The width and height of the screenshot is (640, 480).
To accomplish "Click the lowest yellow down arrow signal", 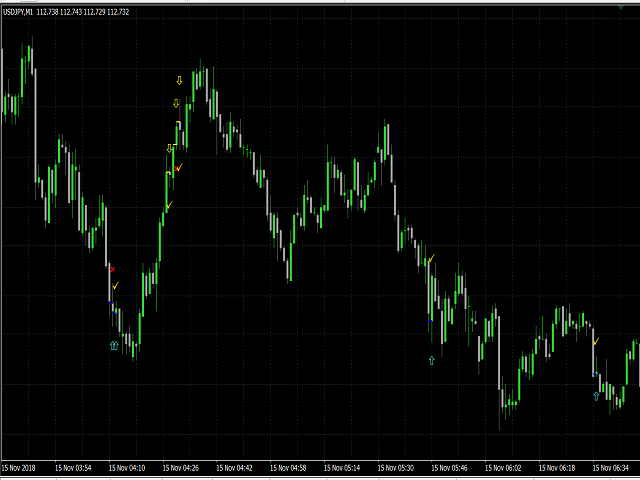I will 170,148.
